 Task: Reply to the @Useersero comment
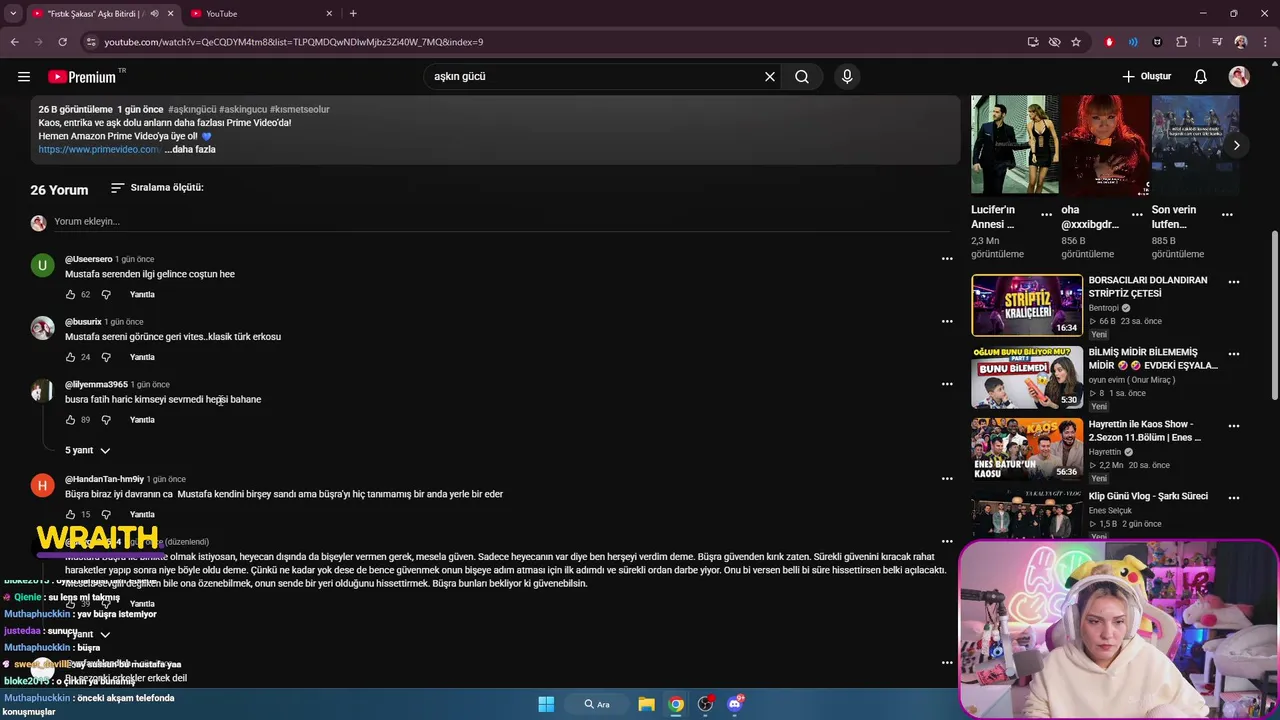click(142, 294)
